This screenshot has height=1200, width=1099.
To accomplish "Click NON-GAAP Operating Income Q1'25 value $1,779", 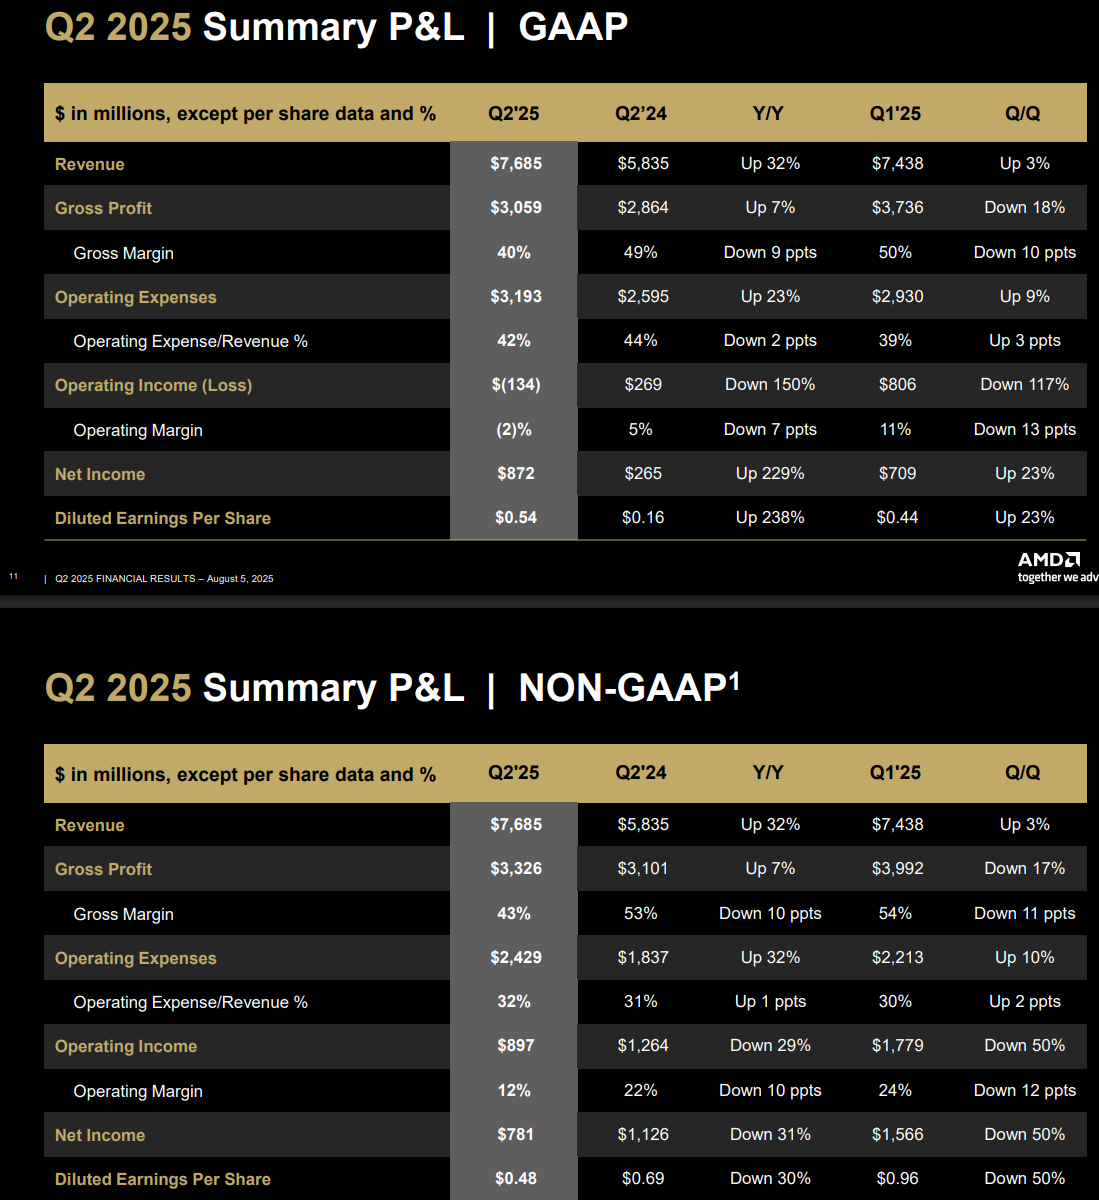I will [898, 1045].
